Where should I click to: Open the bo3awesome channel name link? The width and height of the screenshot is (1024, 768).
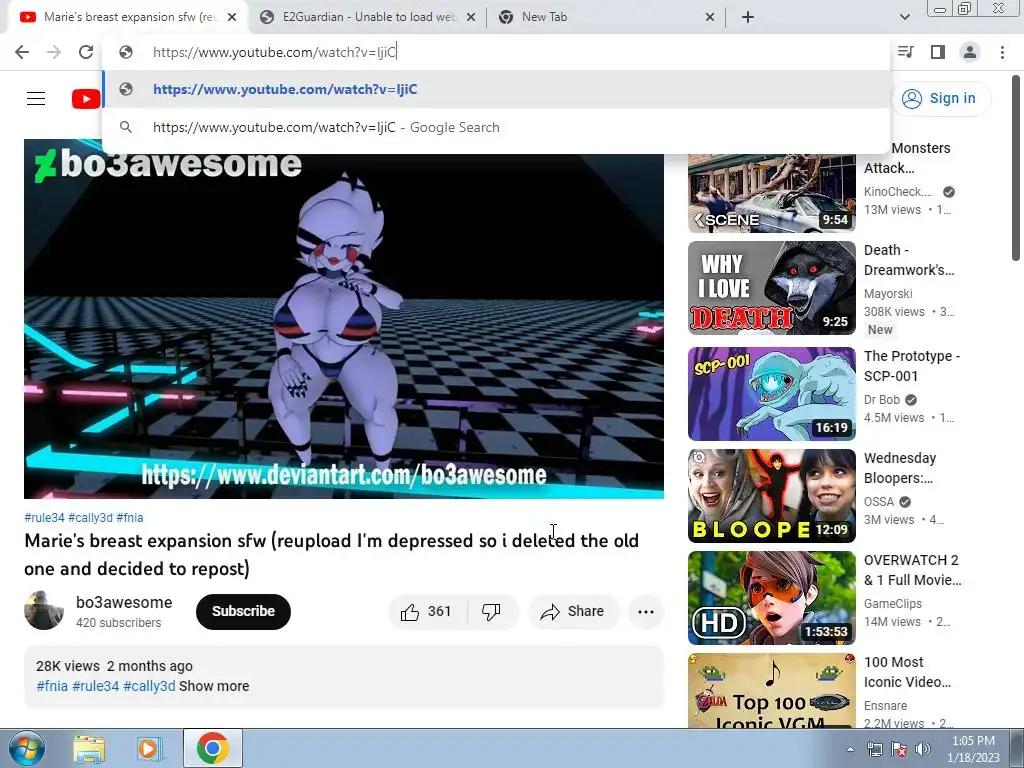(124, 603)
